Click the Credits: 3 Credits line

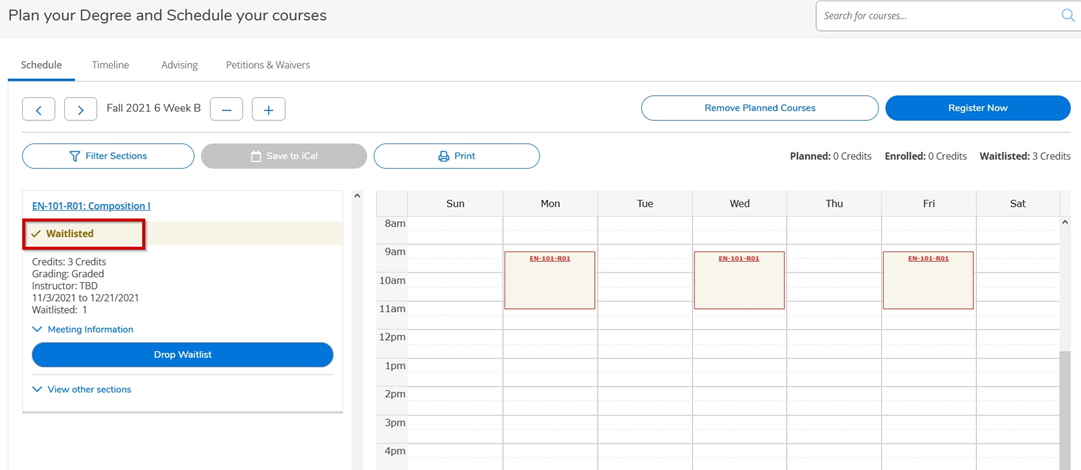69,262
